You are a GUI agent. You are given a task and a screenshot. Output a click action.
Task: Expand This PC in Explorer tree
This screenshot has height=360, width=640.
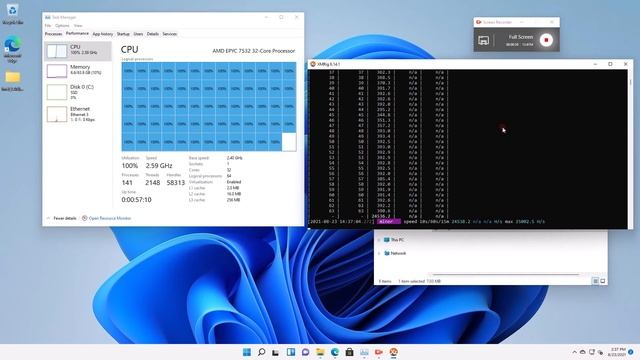click(x=379, y=240)
